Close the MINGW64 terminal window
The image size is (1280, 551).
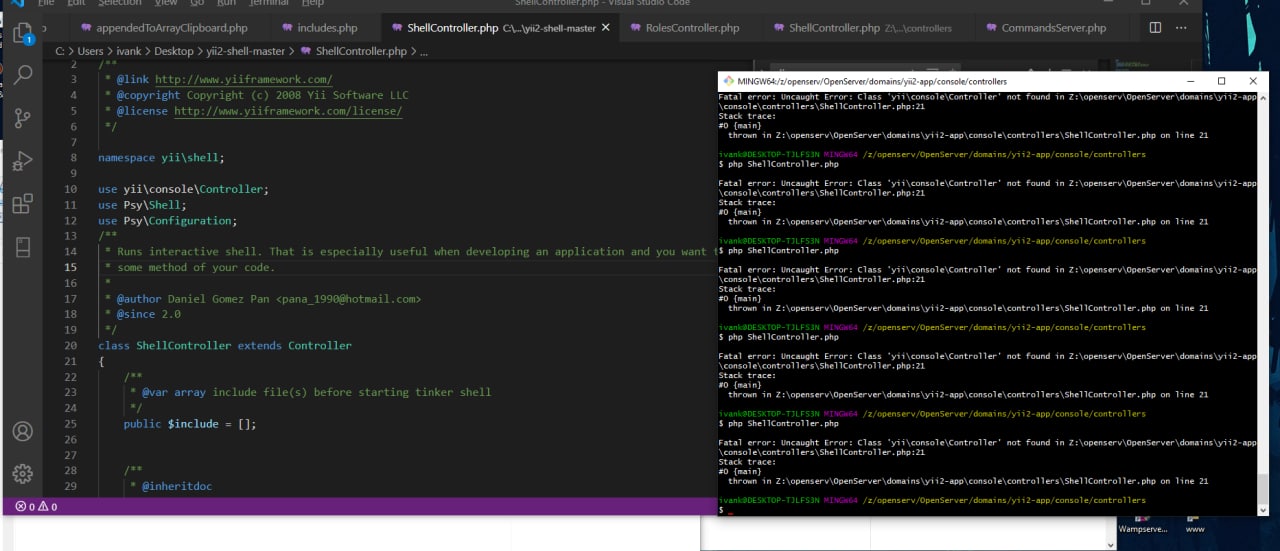(1253, 81)
